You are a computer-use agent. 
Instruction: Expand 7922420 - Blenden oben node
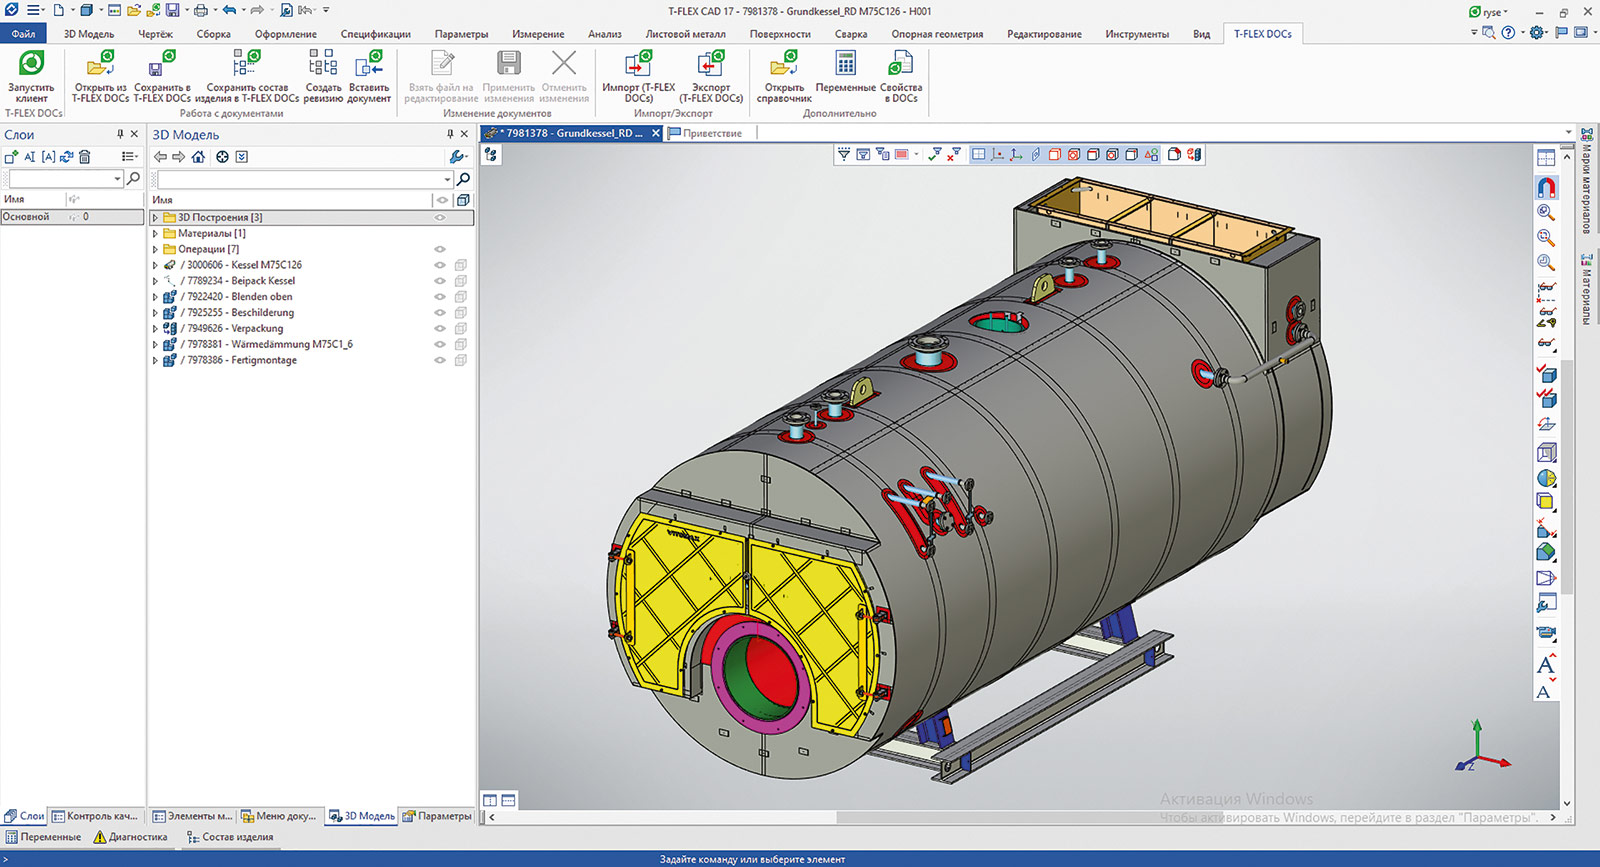coord(155,297)
